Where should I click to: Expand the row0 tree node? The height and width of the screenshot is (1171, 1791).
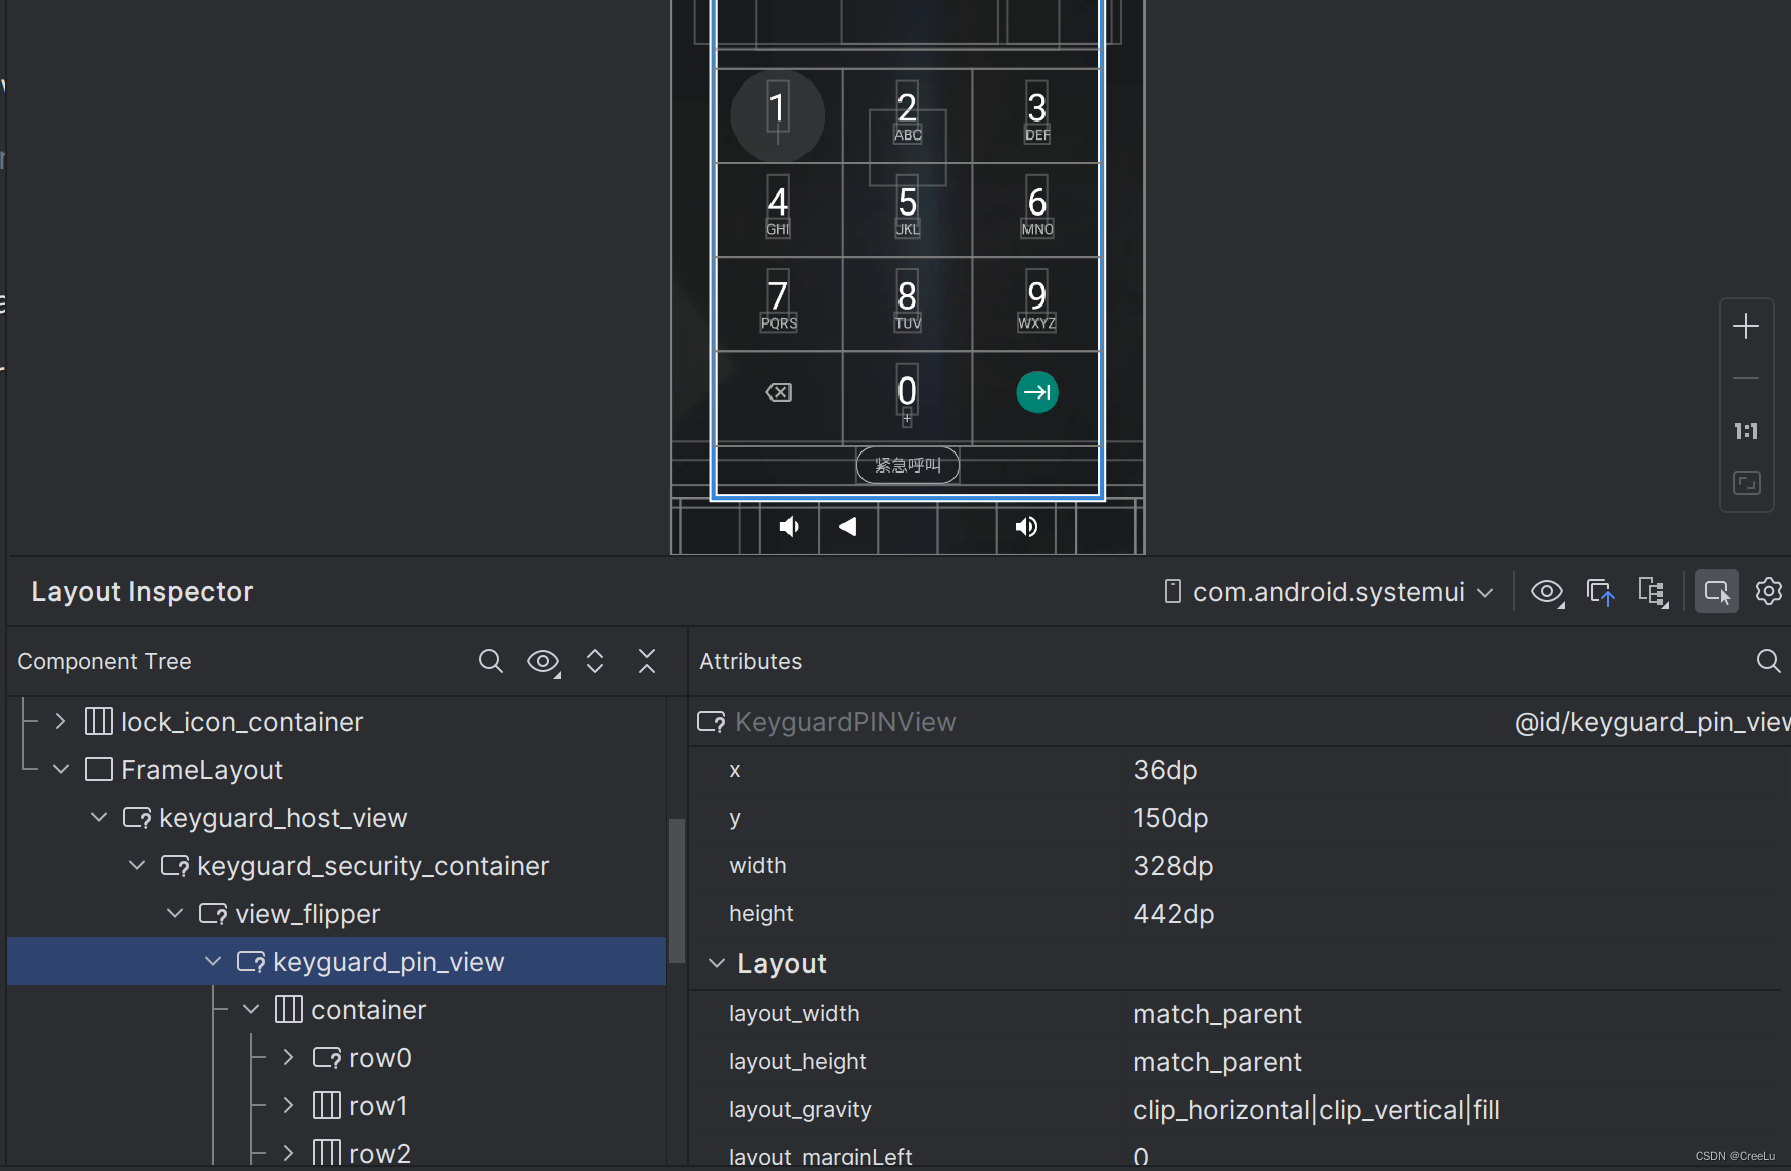tap(288, 1057)
